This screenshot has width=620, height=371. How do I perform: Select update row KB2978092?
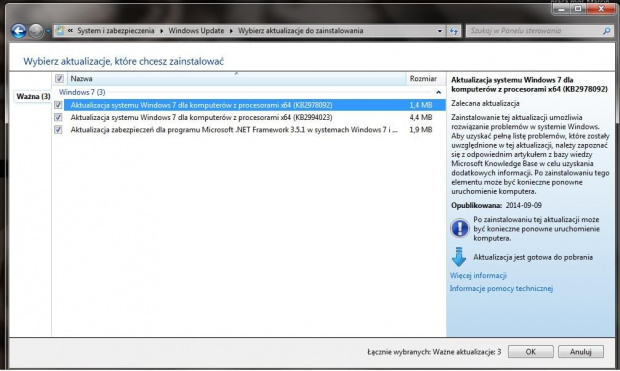[x=254, y=105]
